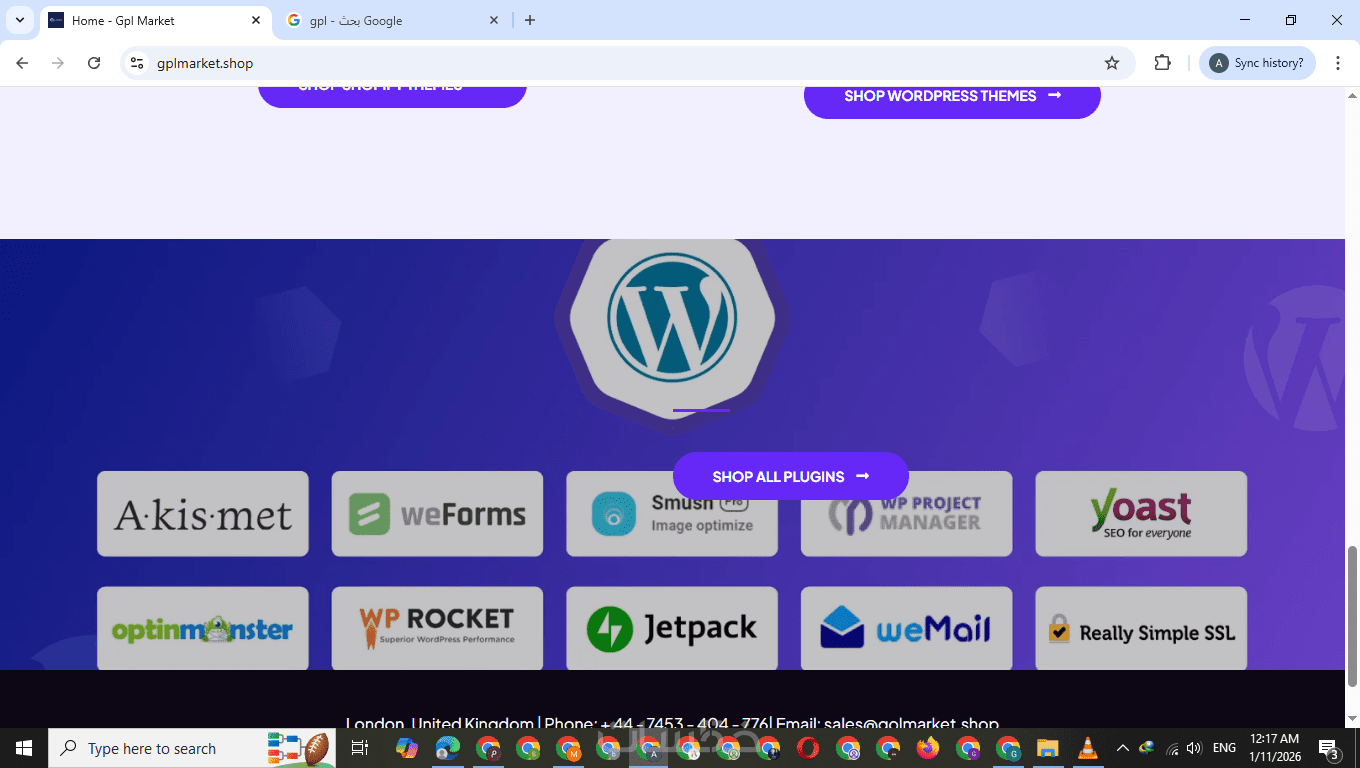This screenshot has width=1360, height=768.
Task: Open the Extensions puzzle icon
Action: pos(1162,63)
